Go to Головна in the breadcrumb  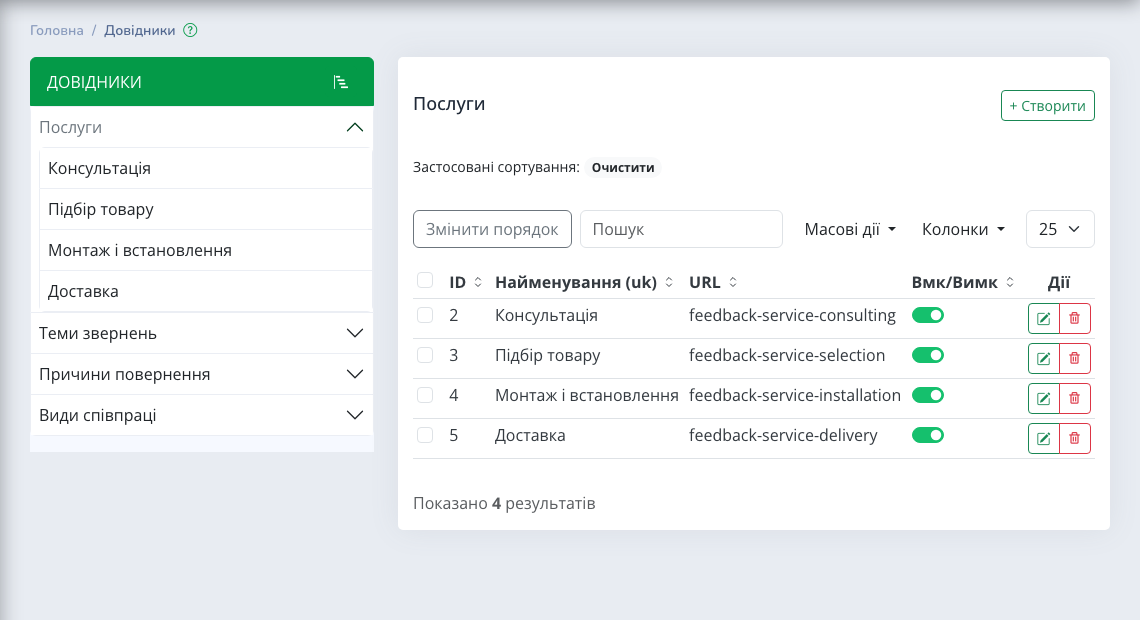coord(57,31)
